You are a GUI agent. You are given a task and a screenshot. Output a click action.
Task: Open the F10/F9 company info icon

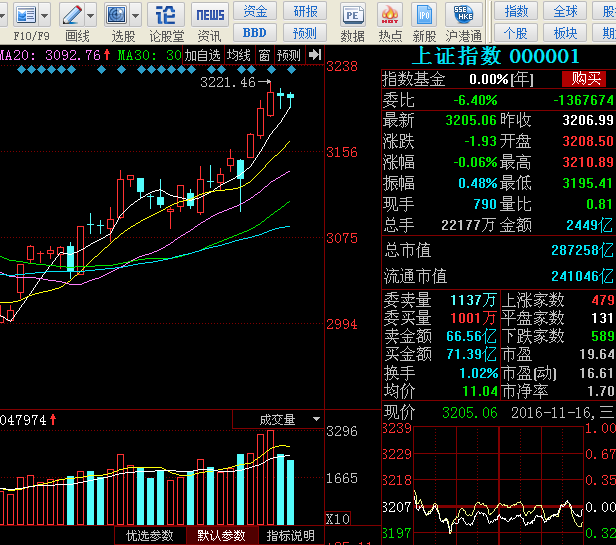26,15
